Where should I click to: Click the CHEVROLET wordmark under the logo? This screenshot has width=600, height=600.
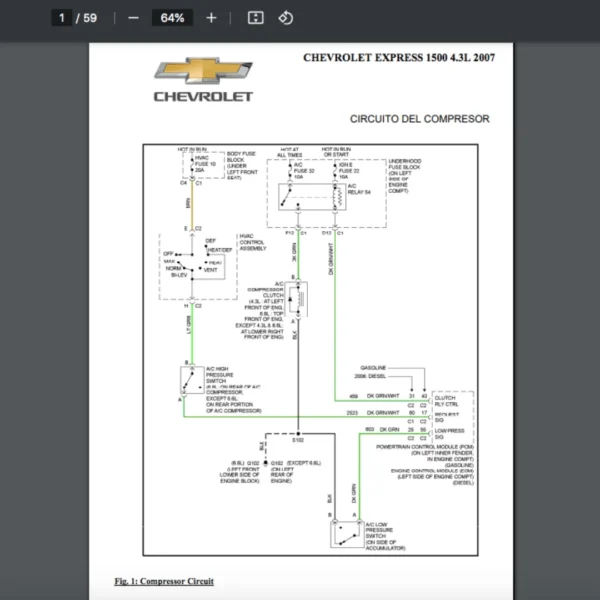click(x=203, y=96)
